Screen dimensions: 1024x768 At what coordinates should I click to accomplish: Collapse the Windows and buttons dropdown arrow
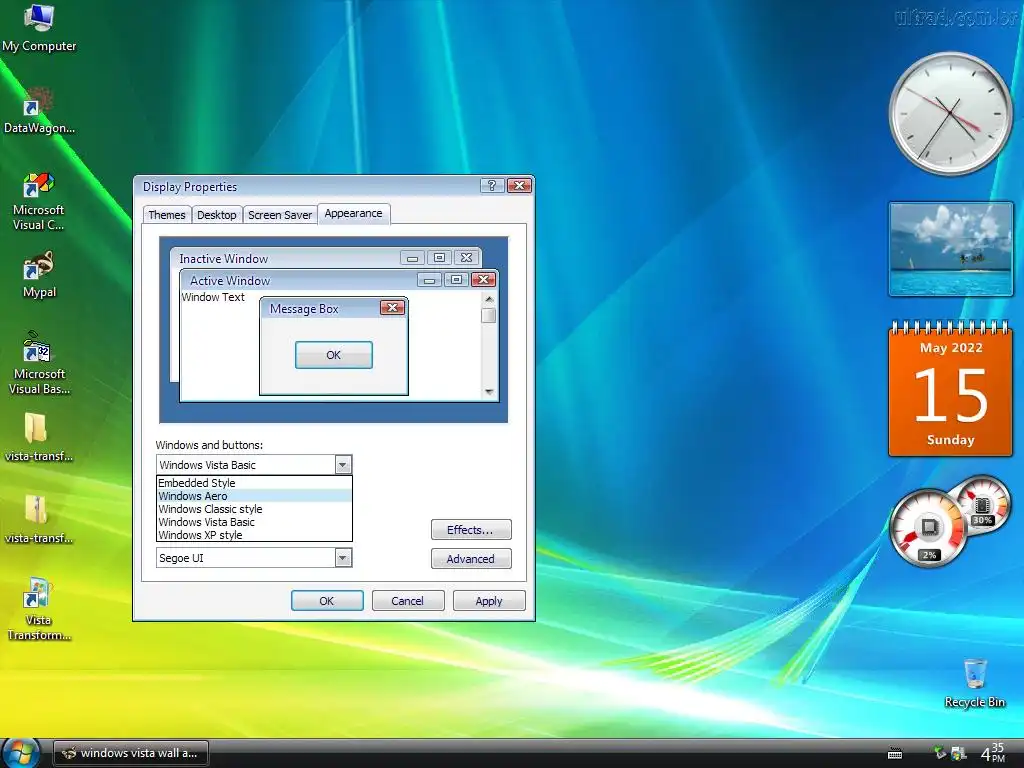tap(343, 465)
